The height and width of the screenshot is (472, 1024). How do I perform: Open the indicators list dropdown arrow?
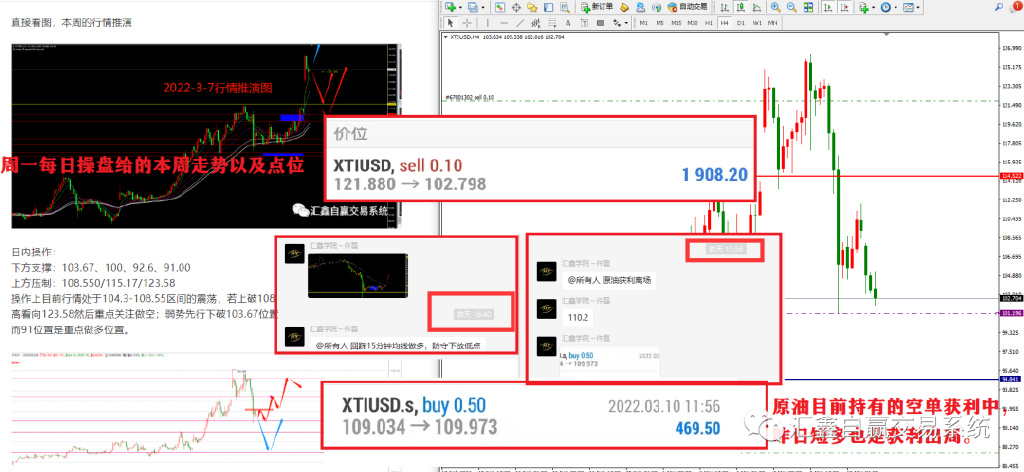874,7
